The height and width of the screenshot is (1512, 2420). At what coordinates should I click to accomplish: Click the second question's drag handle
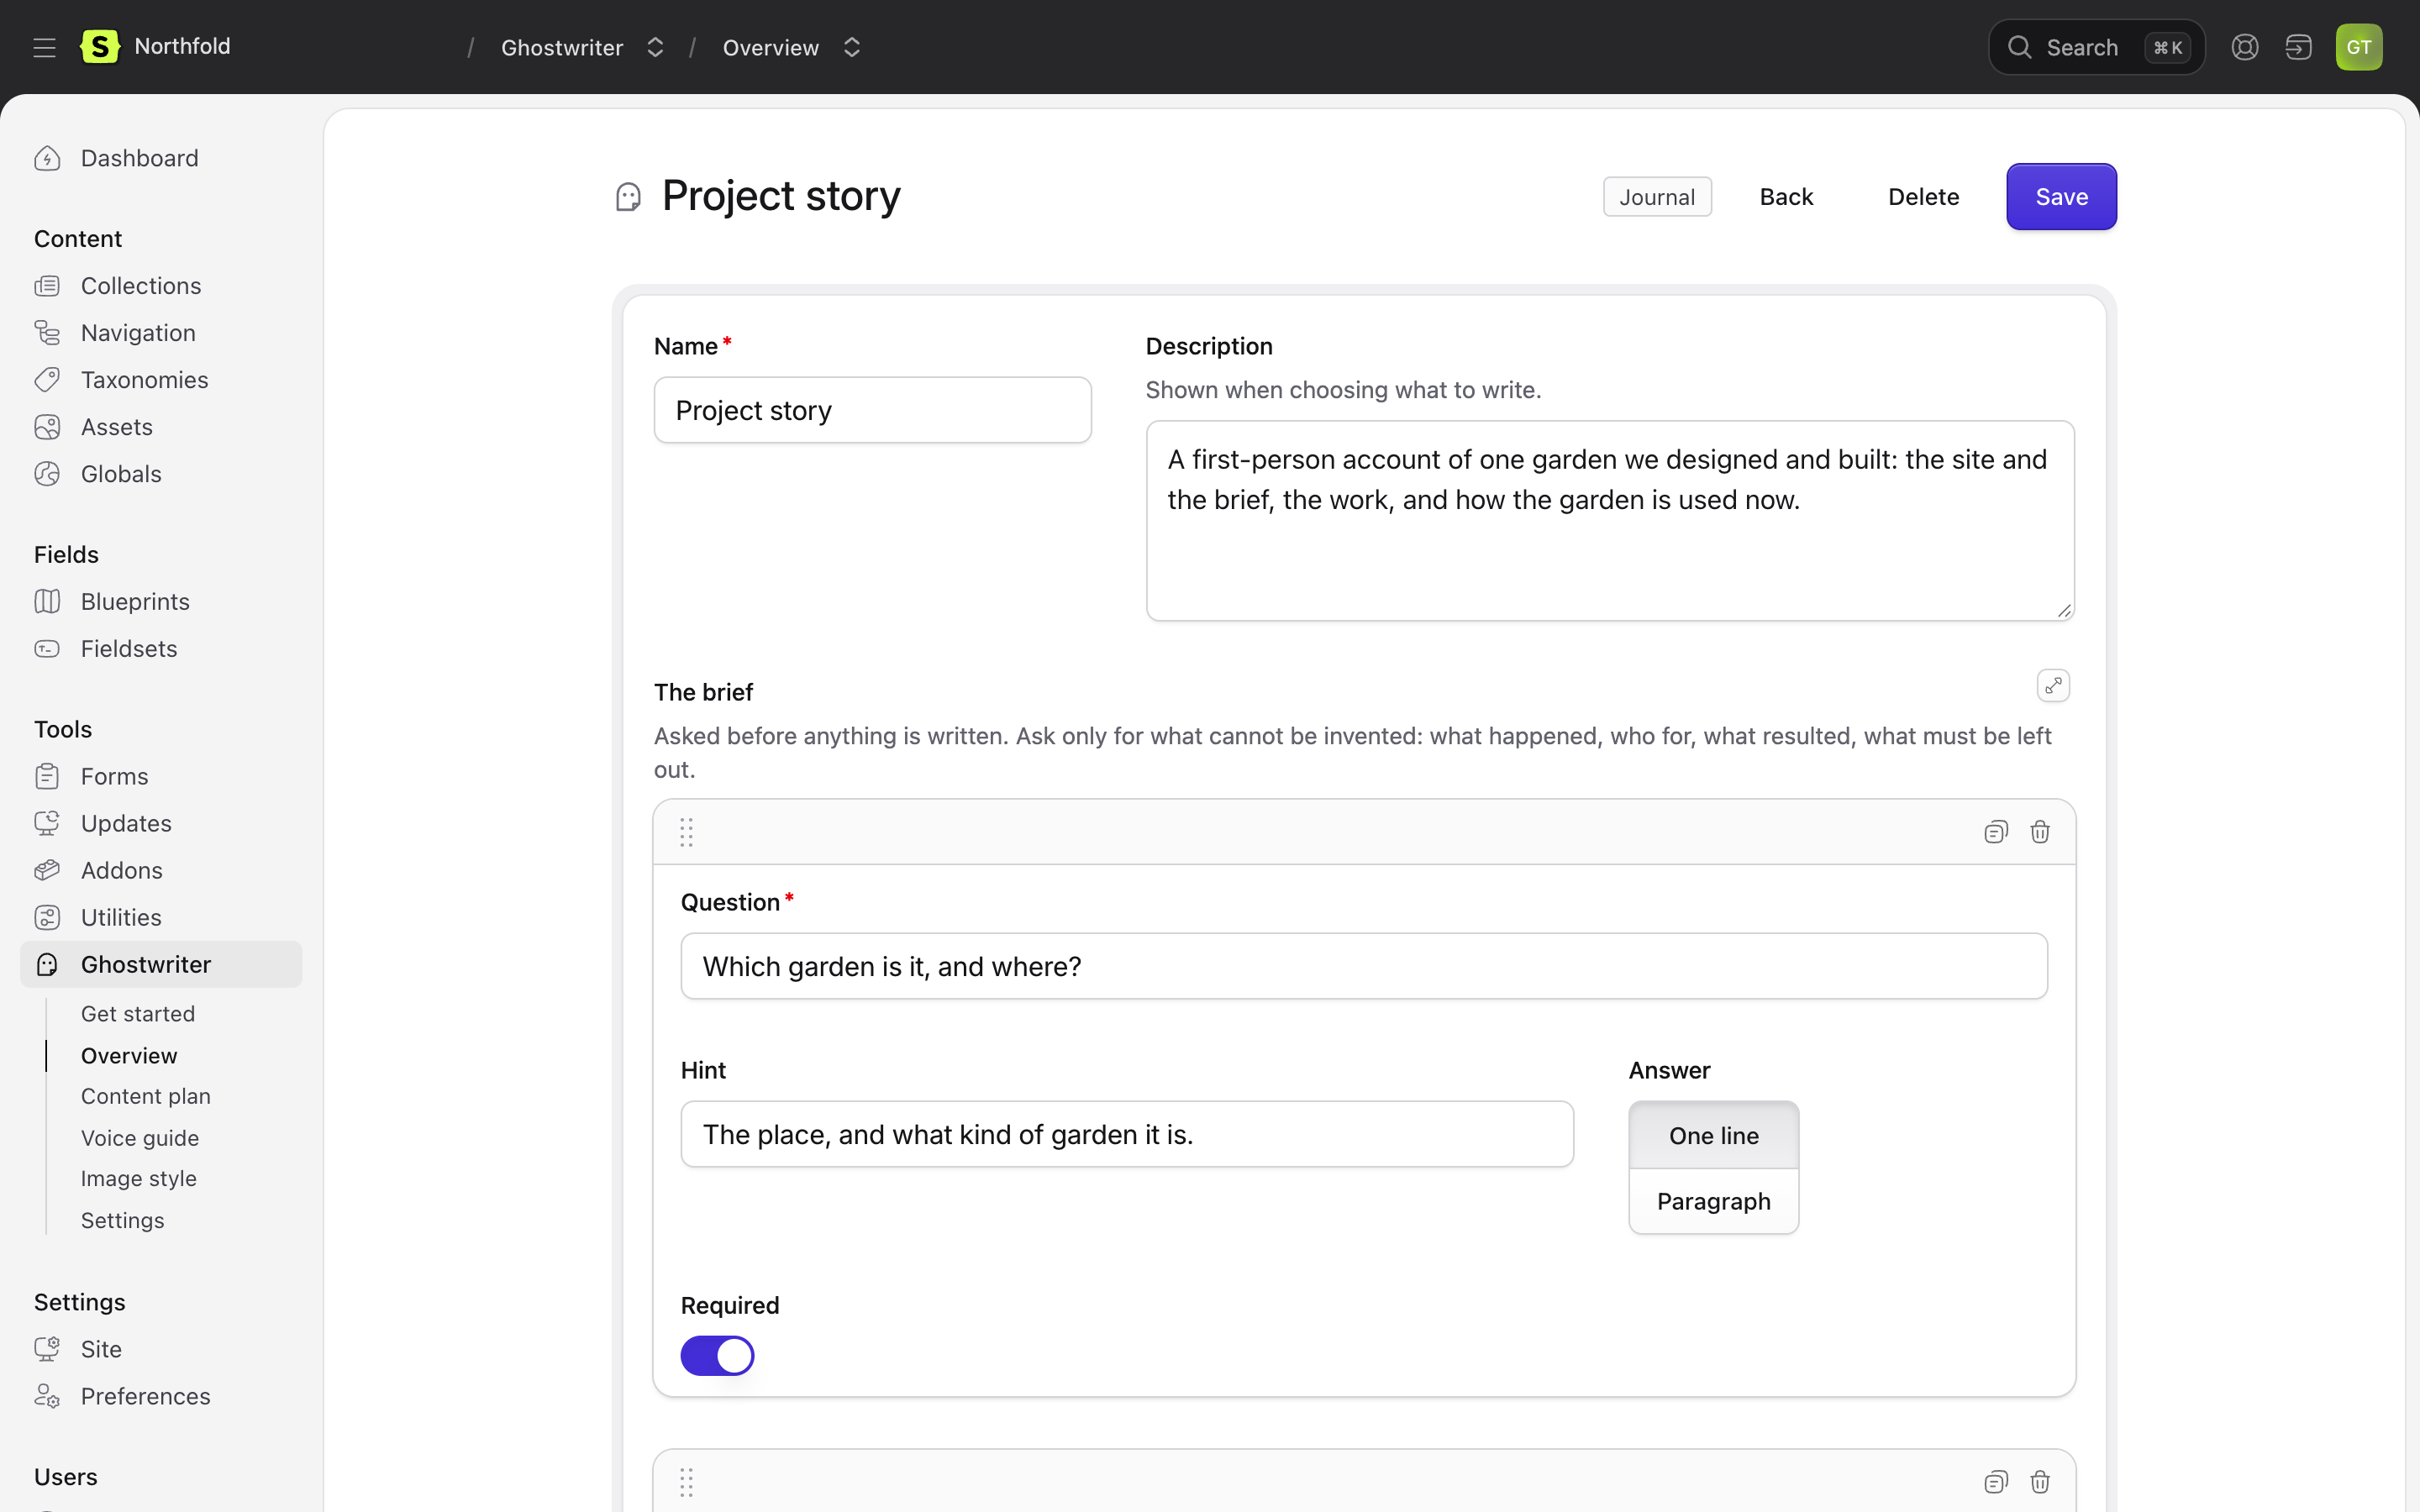coord(686,1482)
